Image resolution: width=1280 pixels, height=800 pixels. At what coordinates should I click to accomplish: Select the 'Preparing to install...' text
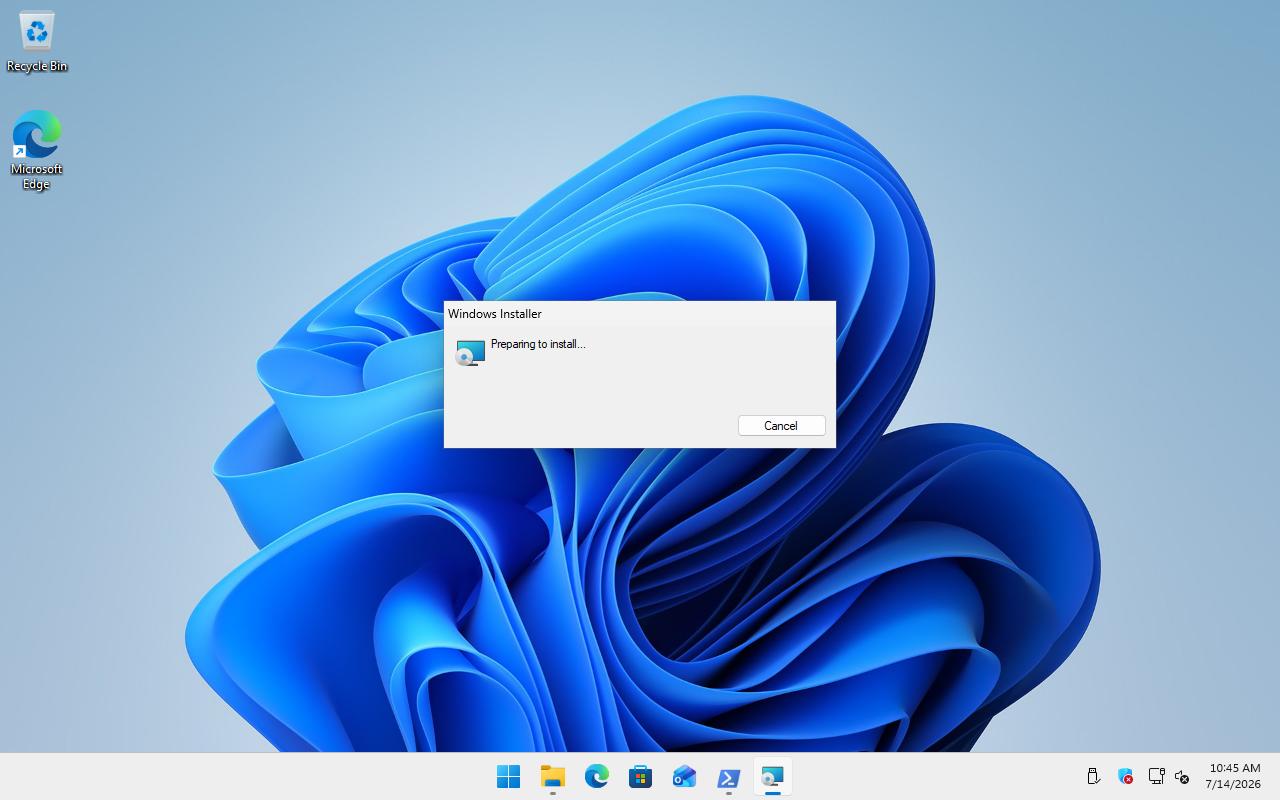[538, 344]
